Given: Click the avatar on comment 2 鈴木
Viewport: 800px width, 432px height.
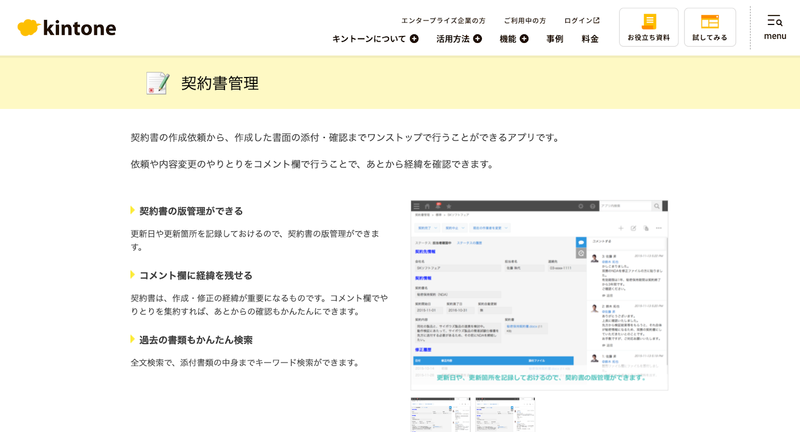Looking at the screenshot, I should pyautogui.click(x=594, y=308).
